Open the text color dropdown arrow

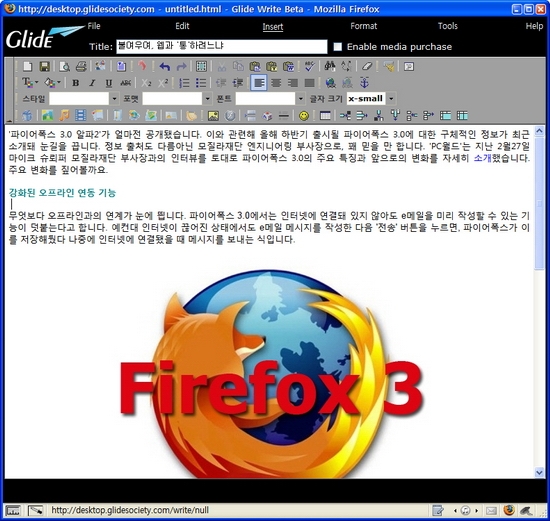coord(36,83)
